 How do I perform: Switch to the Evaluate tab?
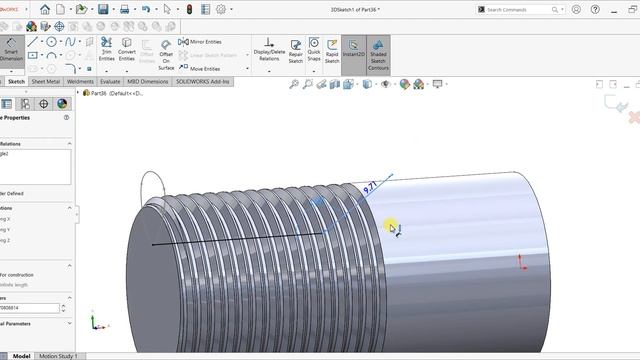coord(110,82)
